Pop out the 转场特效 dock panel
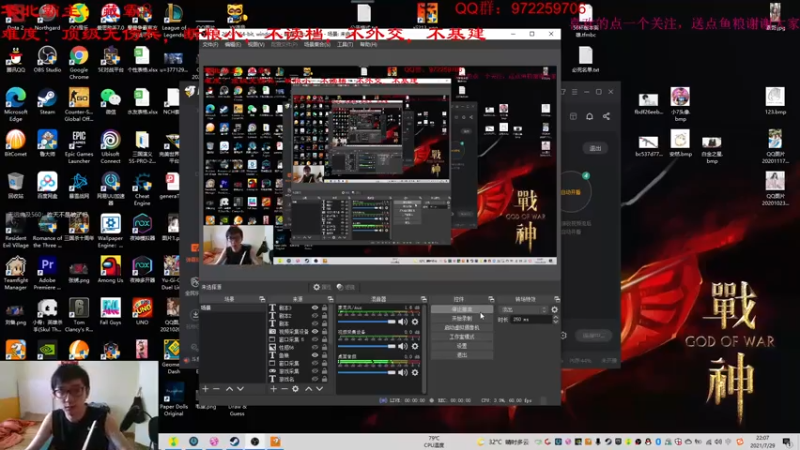 point(557,299)
